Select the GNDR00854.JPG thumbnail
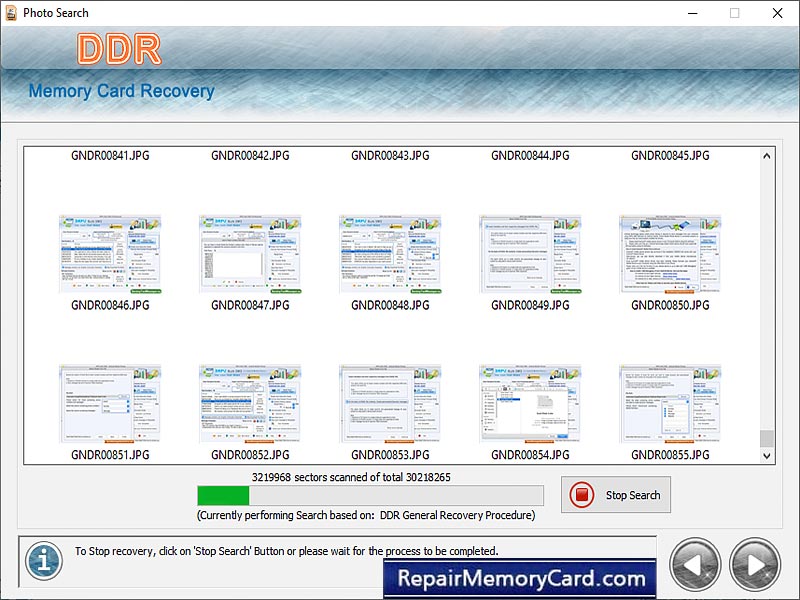 point(530,404)
